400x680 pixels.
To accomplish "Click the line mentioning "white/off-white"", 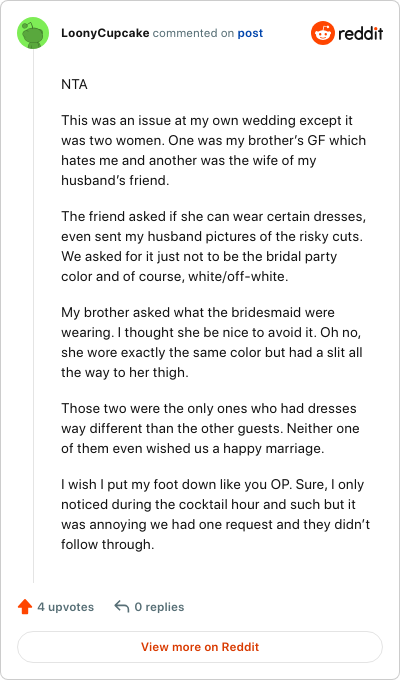I will click(x=174, y=276).
